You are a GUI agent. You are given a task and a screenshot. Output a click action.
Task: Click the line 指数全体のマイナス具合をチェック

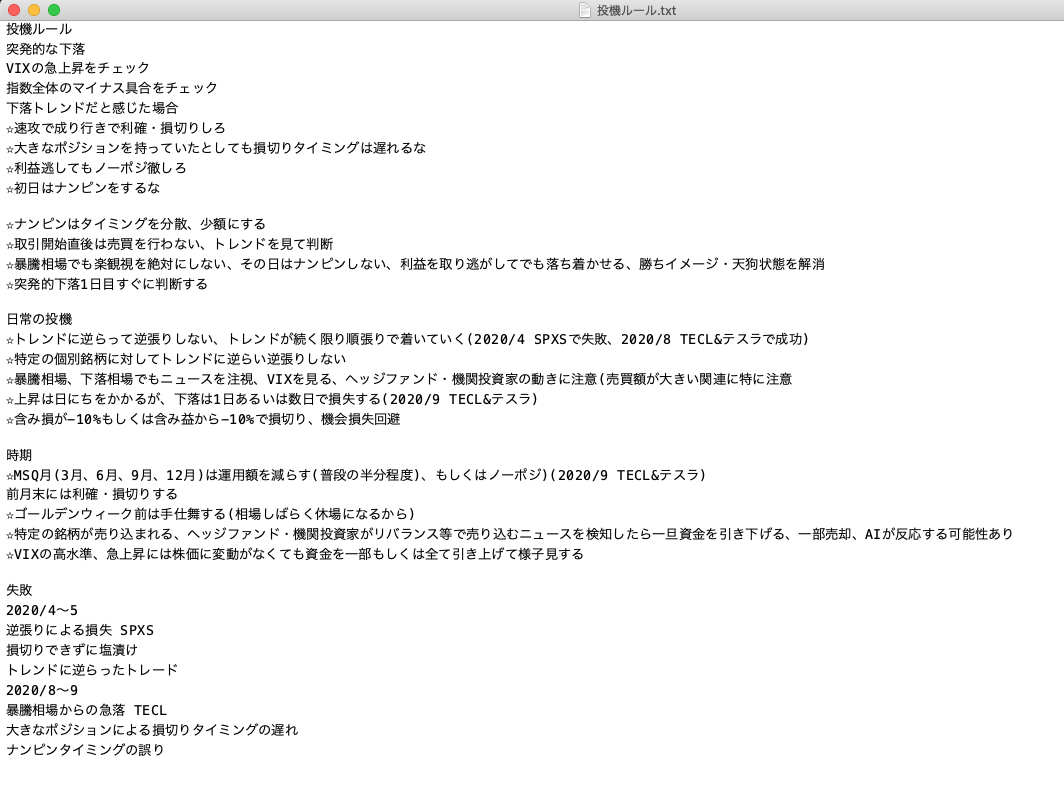[112, 88]
